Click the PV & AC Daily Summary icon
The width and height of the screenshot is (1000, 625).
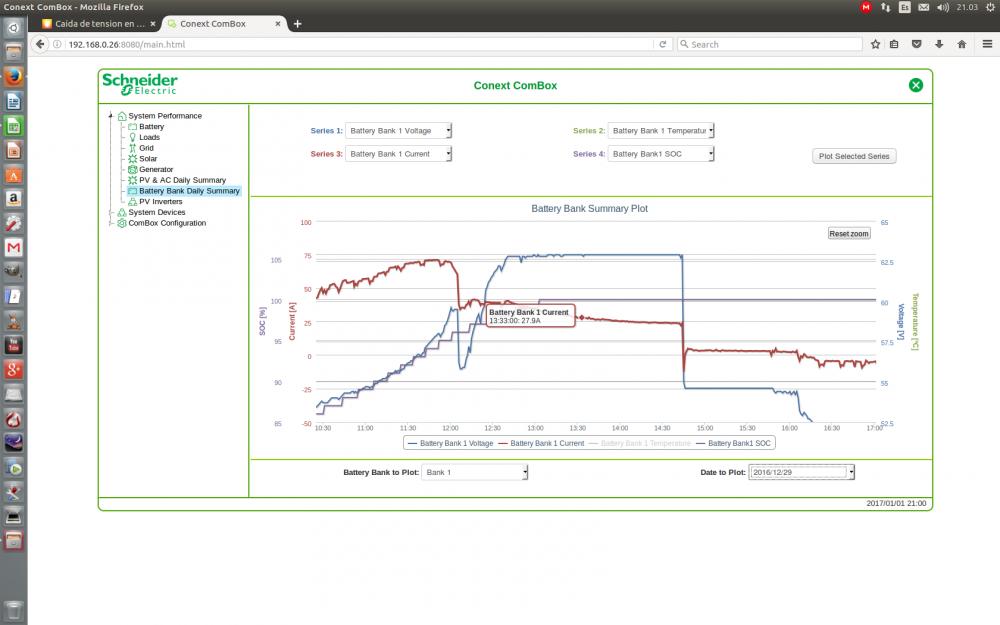tap(133, 180)
